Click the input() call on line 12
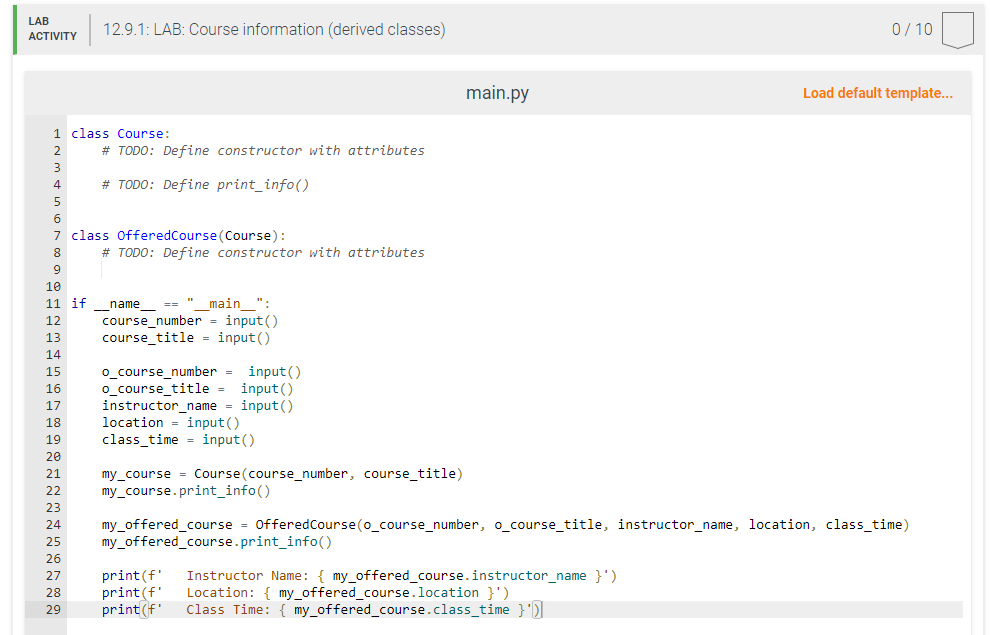 pos(254,320)
